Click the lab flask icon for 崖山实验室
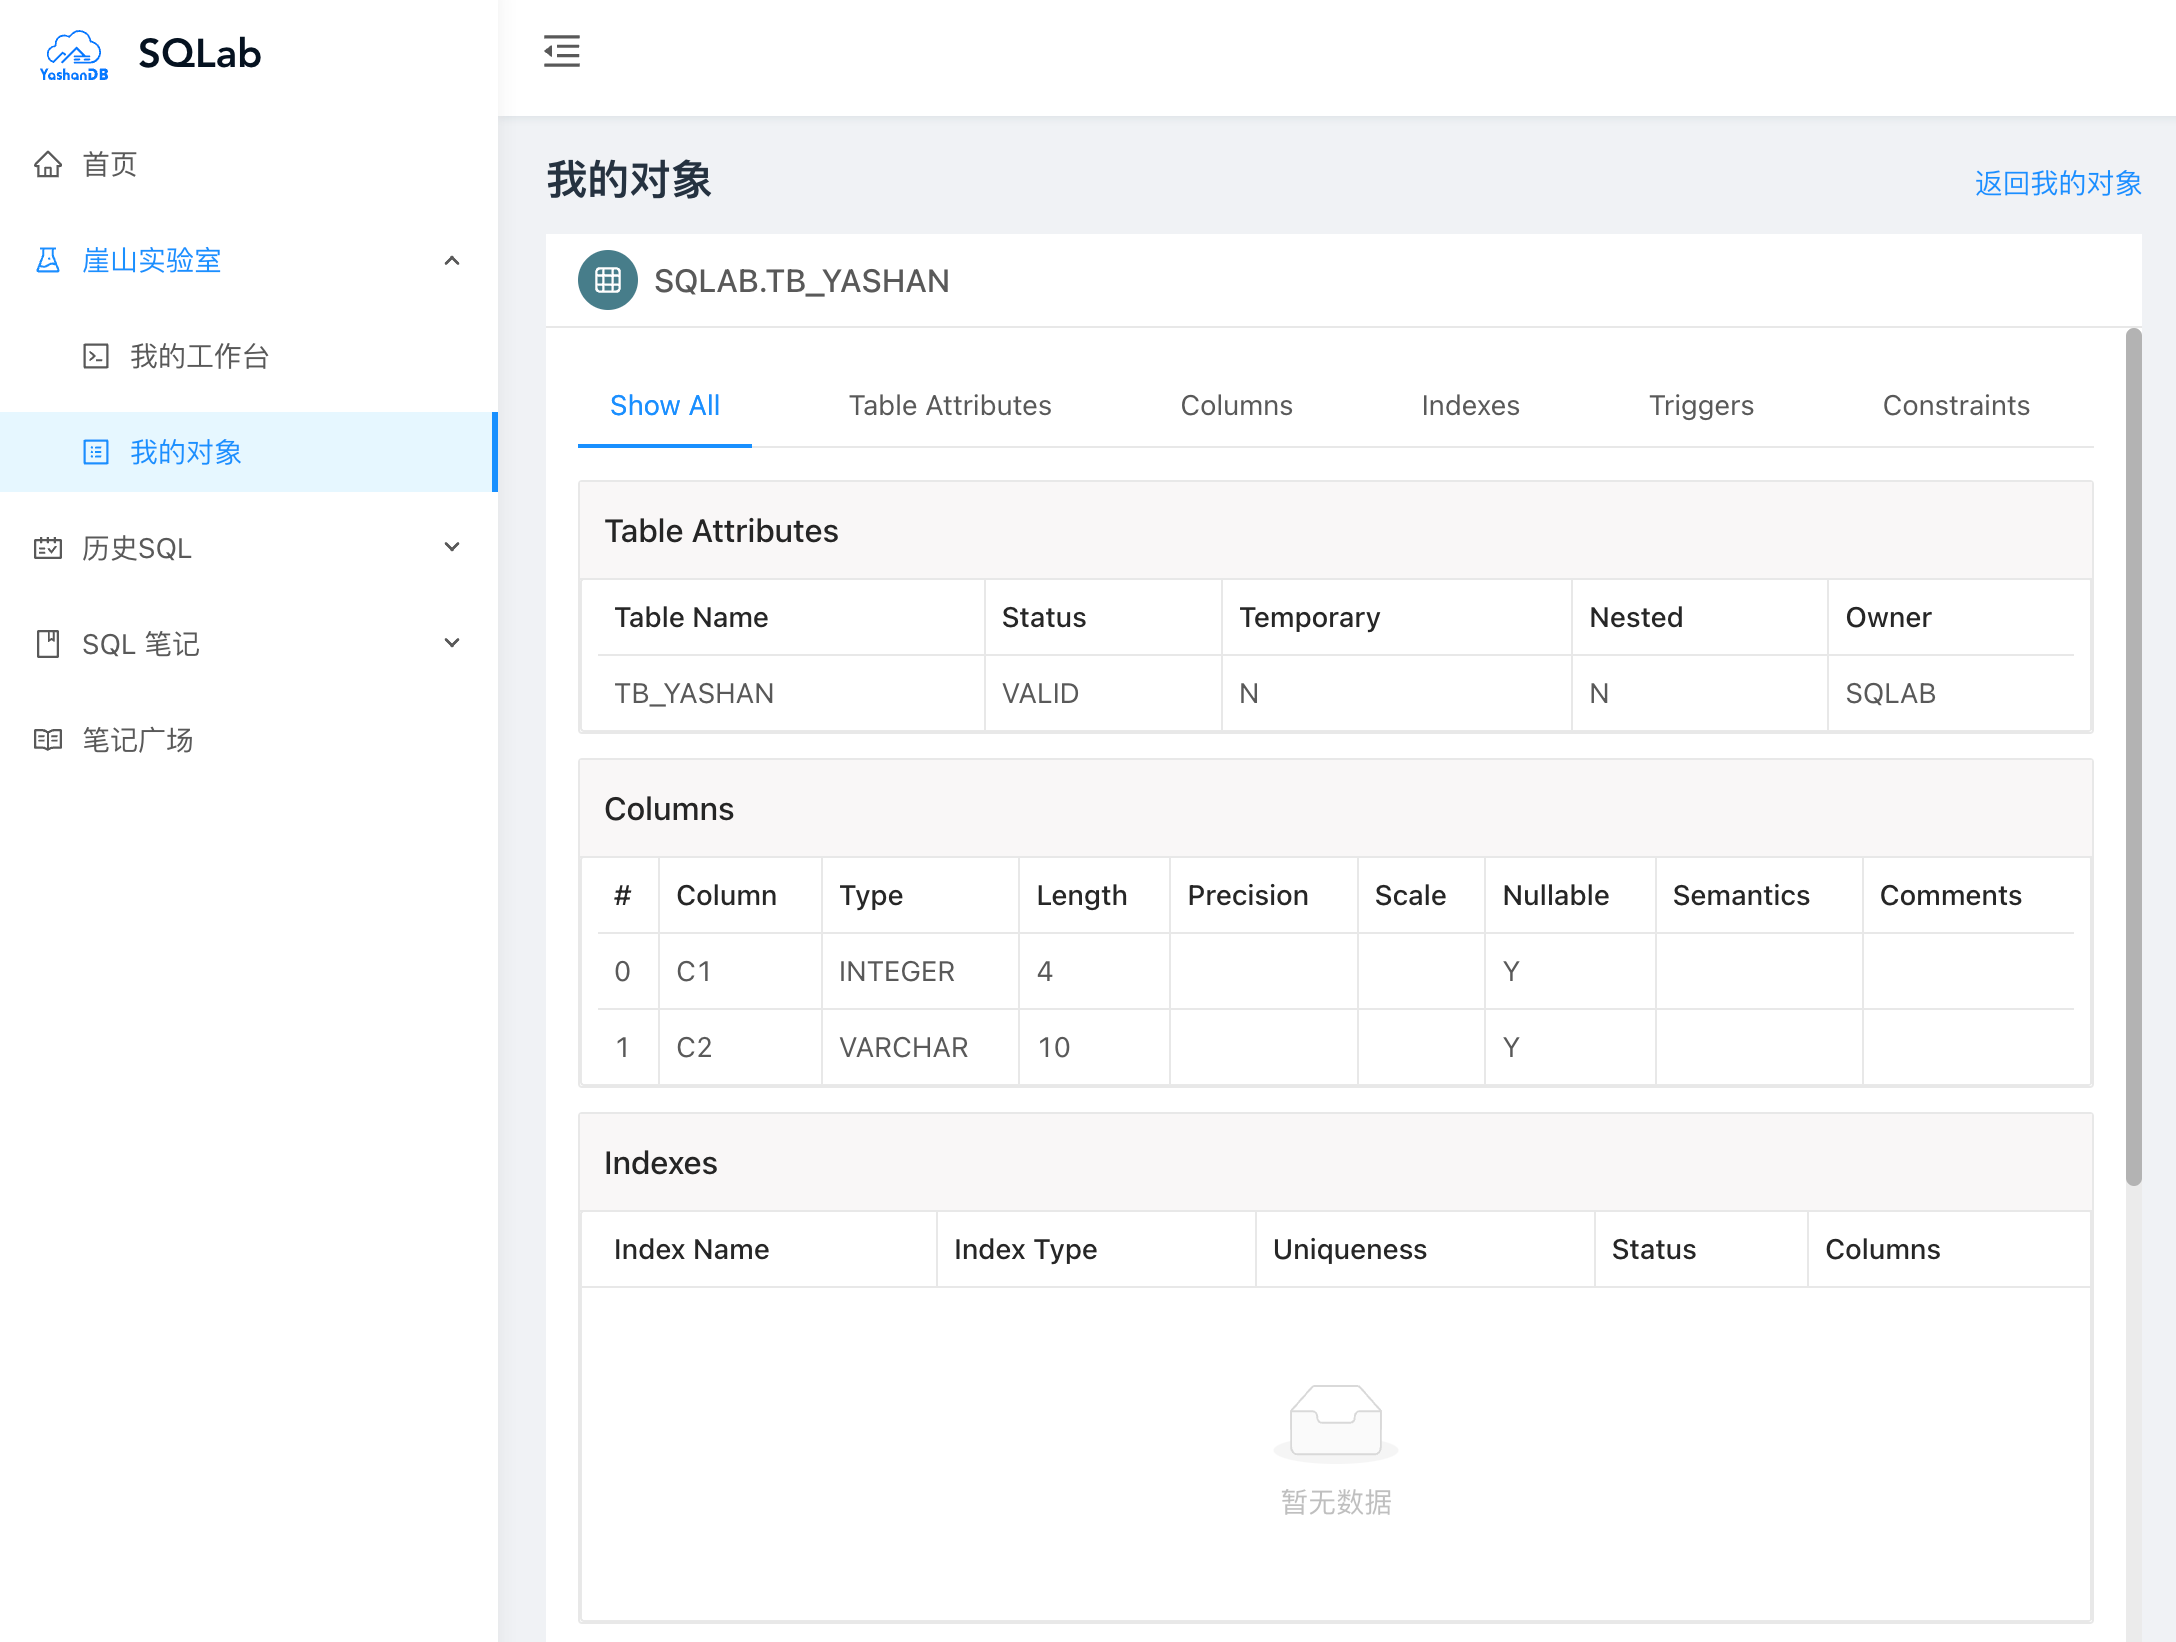The image size is (2176, 1642). (47, 260)
